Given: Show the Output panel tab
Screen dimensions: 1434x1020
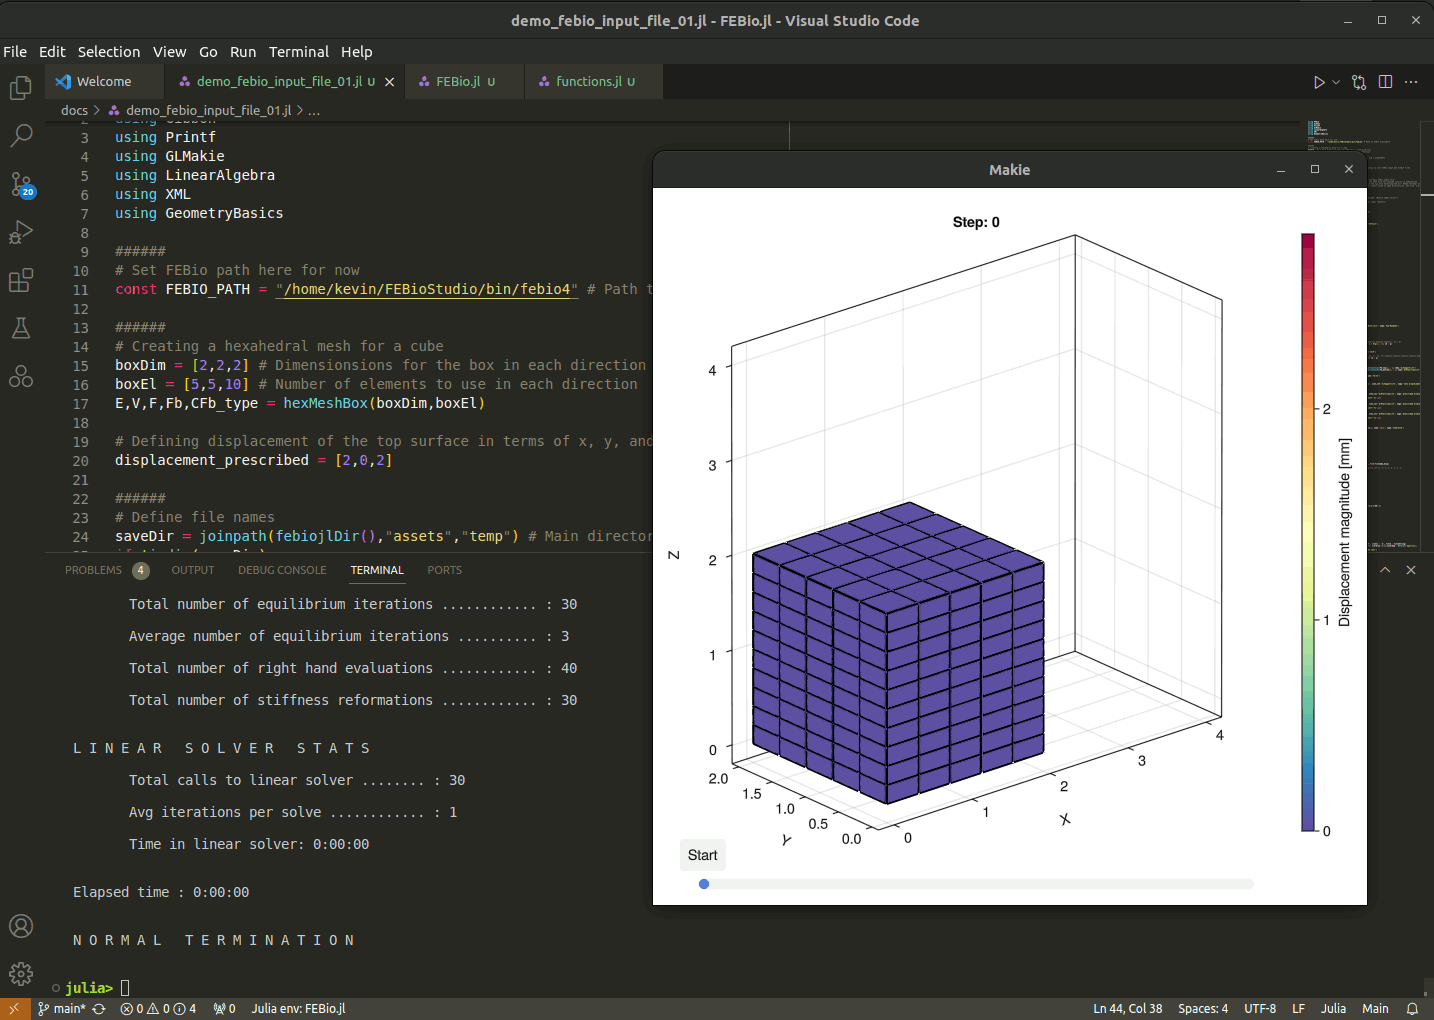Looking at the screenshot, I should click(193, 570).
